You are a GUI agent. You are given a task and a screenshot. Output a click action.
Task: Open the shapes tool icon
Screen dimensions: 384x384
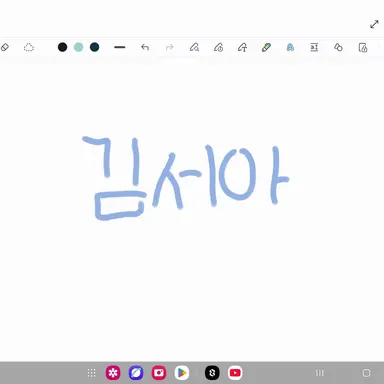[x=338, y=47]
